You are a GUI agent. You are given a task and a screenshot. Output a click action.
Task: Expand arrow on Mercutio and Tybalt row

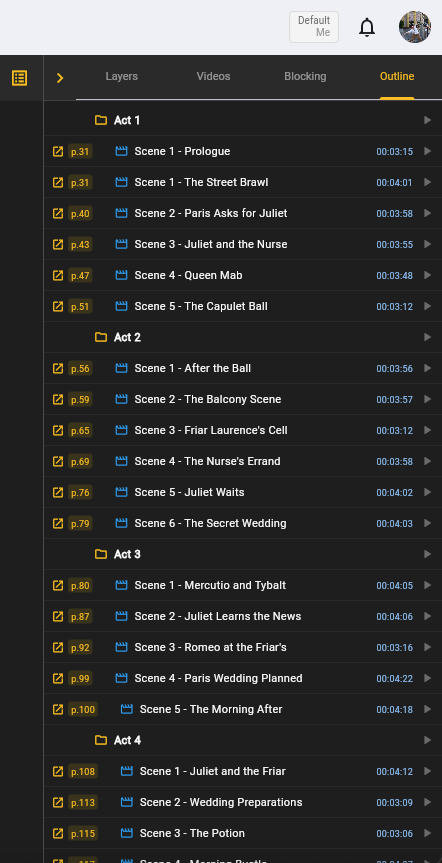tap(427, 585)
